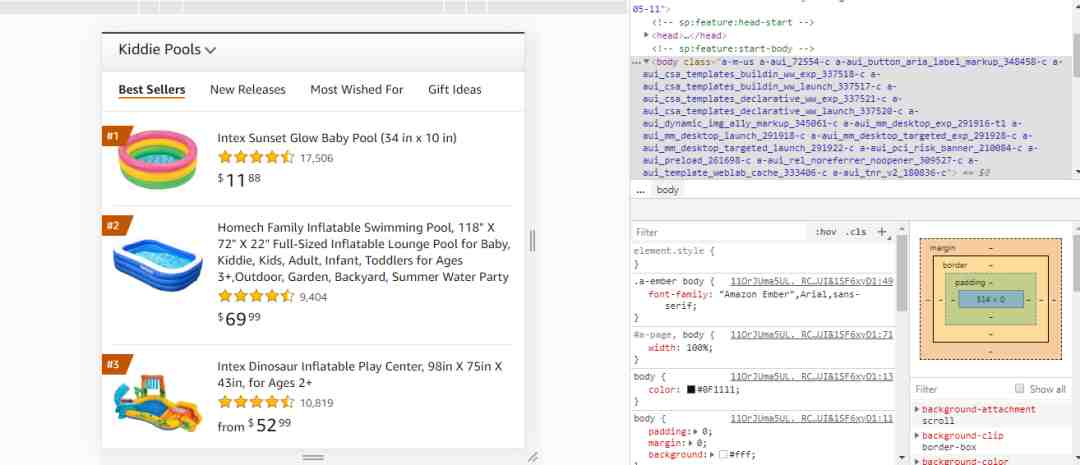Click the element.style rule block
Image resolution: width=1080 pixels, height=465 pixels.
coord(763,258)
